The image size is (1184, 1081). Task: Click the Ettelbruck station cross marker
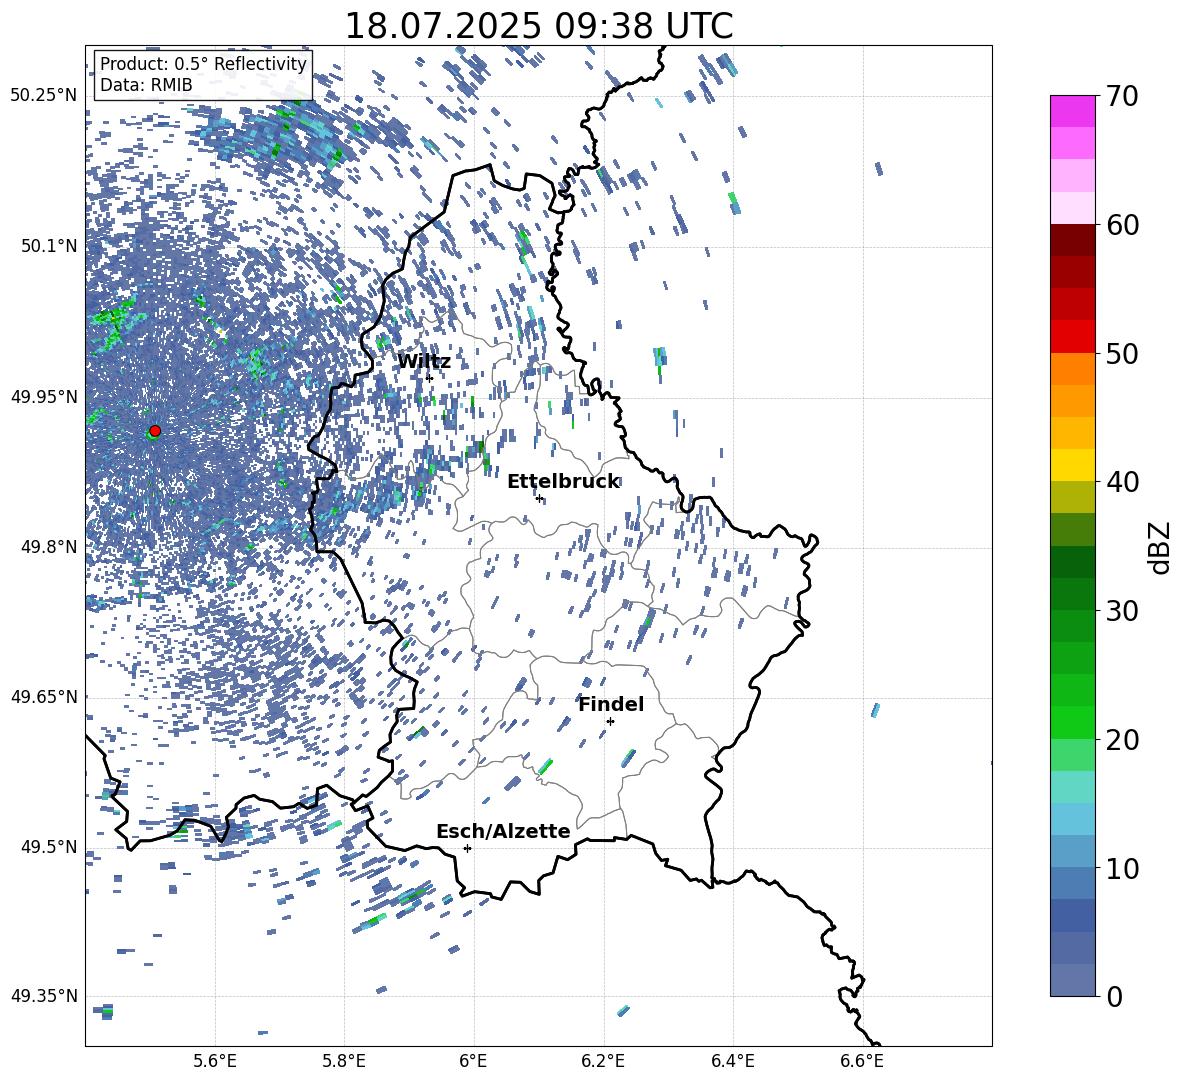click(x=539, y=498)
